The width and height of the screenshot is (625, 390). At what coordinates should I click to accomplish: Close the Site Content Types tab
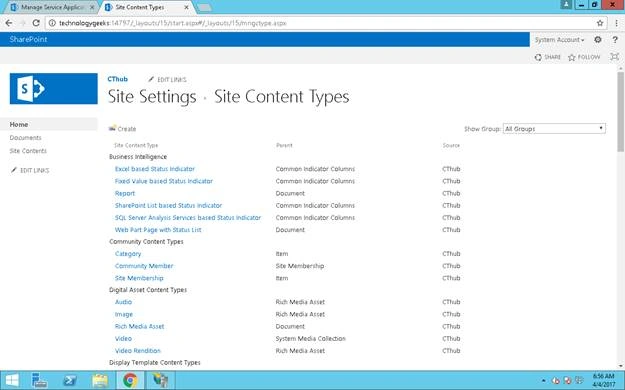(187, 7)
